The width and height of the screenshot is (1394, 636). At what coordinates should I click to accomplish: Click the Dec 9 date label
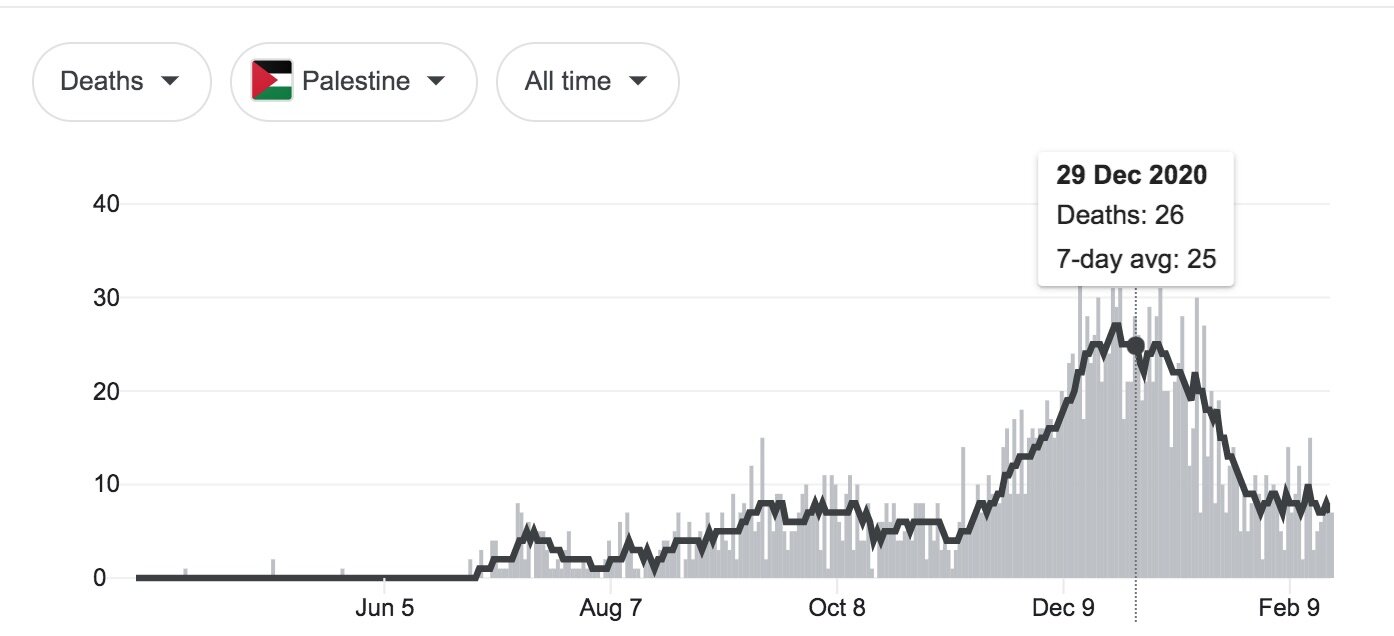(1064, 609)
